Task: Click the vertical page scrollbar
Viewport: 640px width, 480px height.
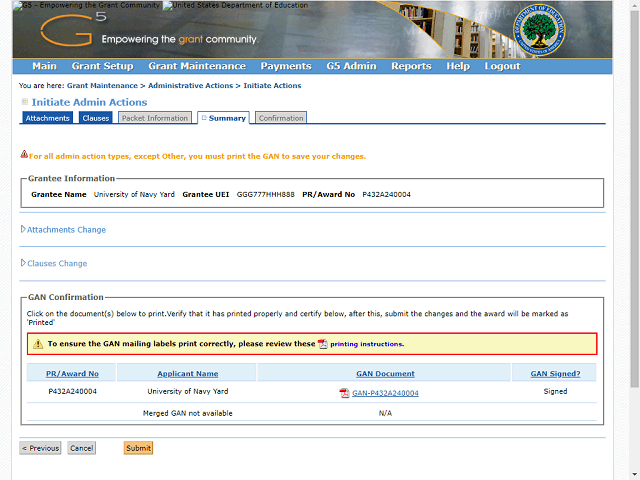Action: 635,196
